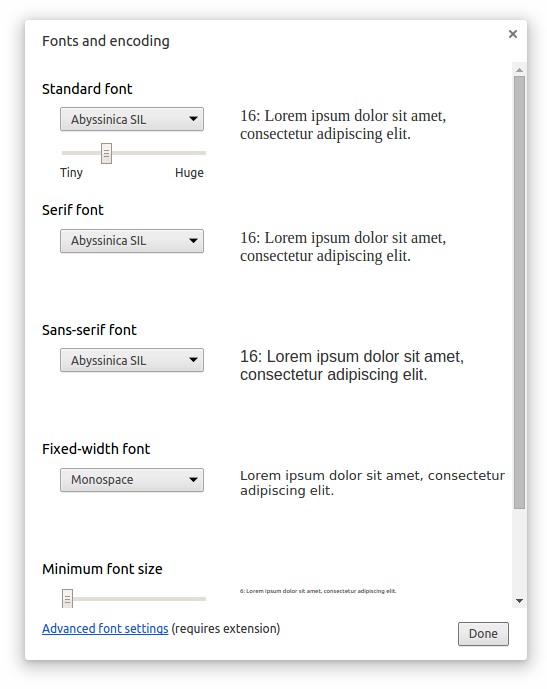547x689 pixels.
Task: Open the Standard font dropdown
Action: 132,119
